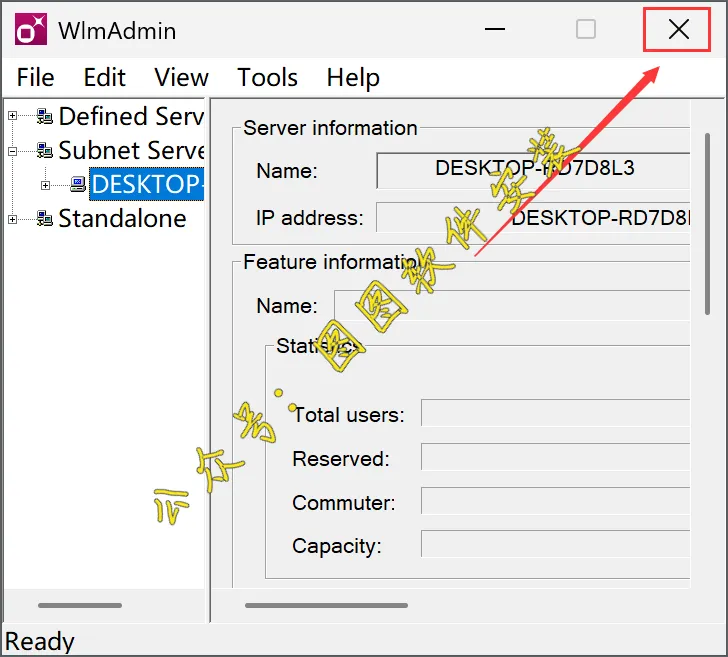
Task: Open the File menu
Action: click(x=35, y=77)
